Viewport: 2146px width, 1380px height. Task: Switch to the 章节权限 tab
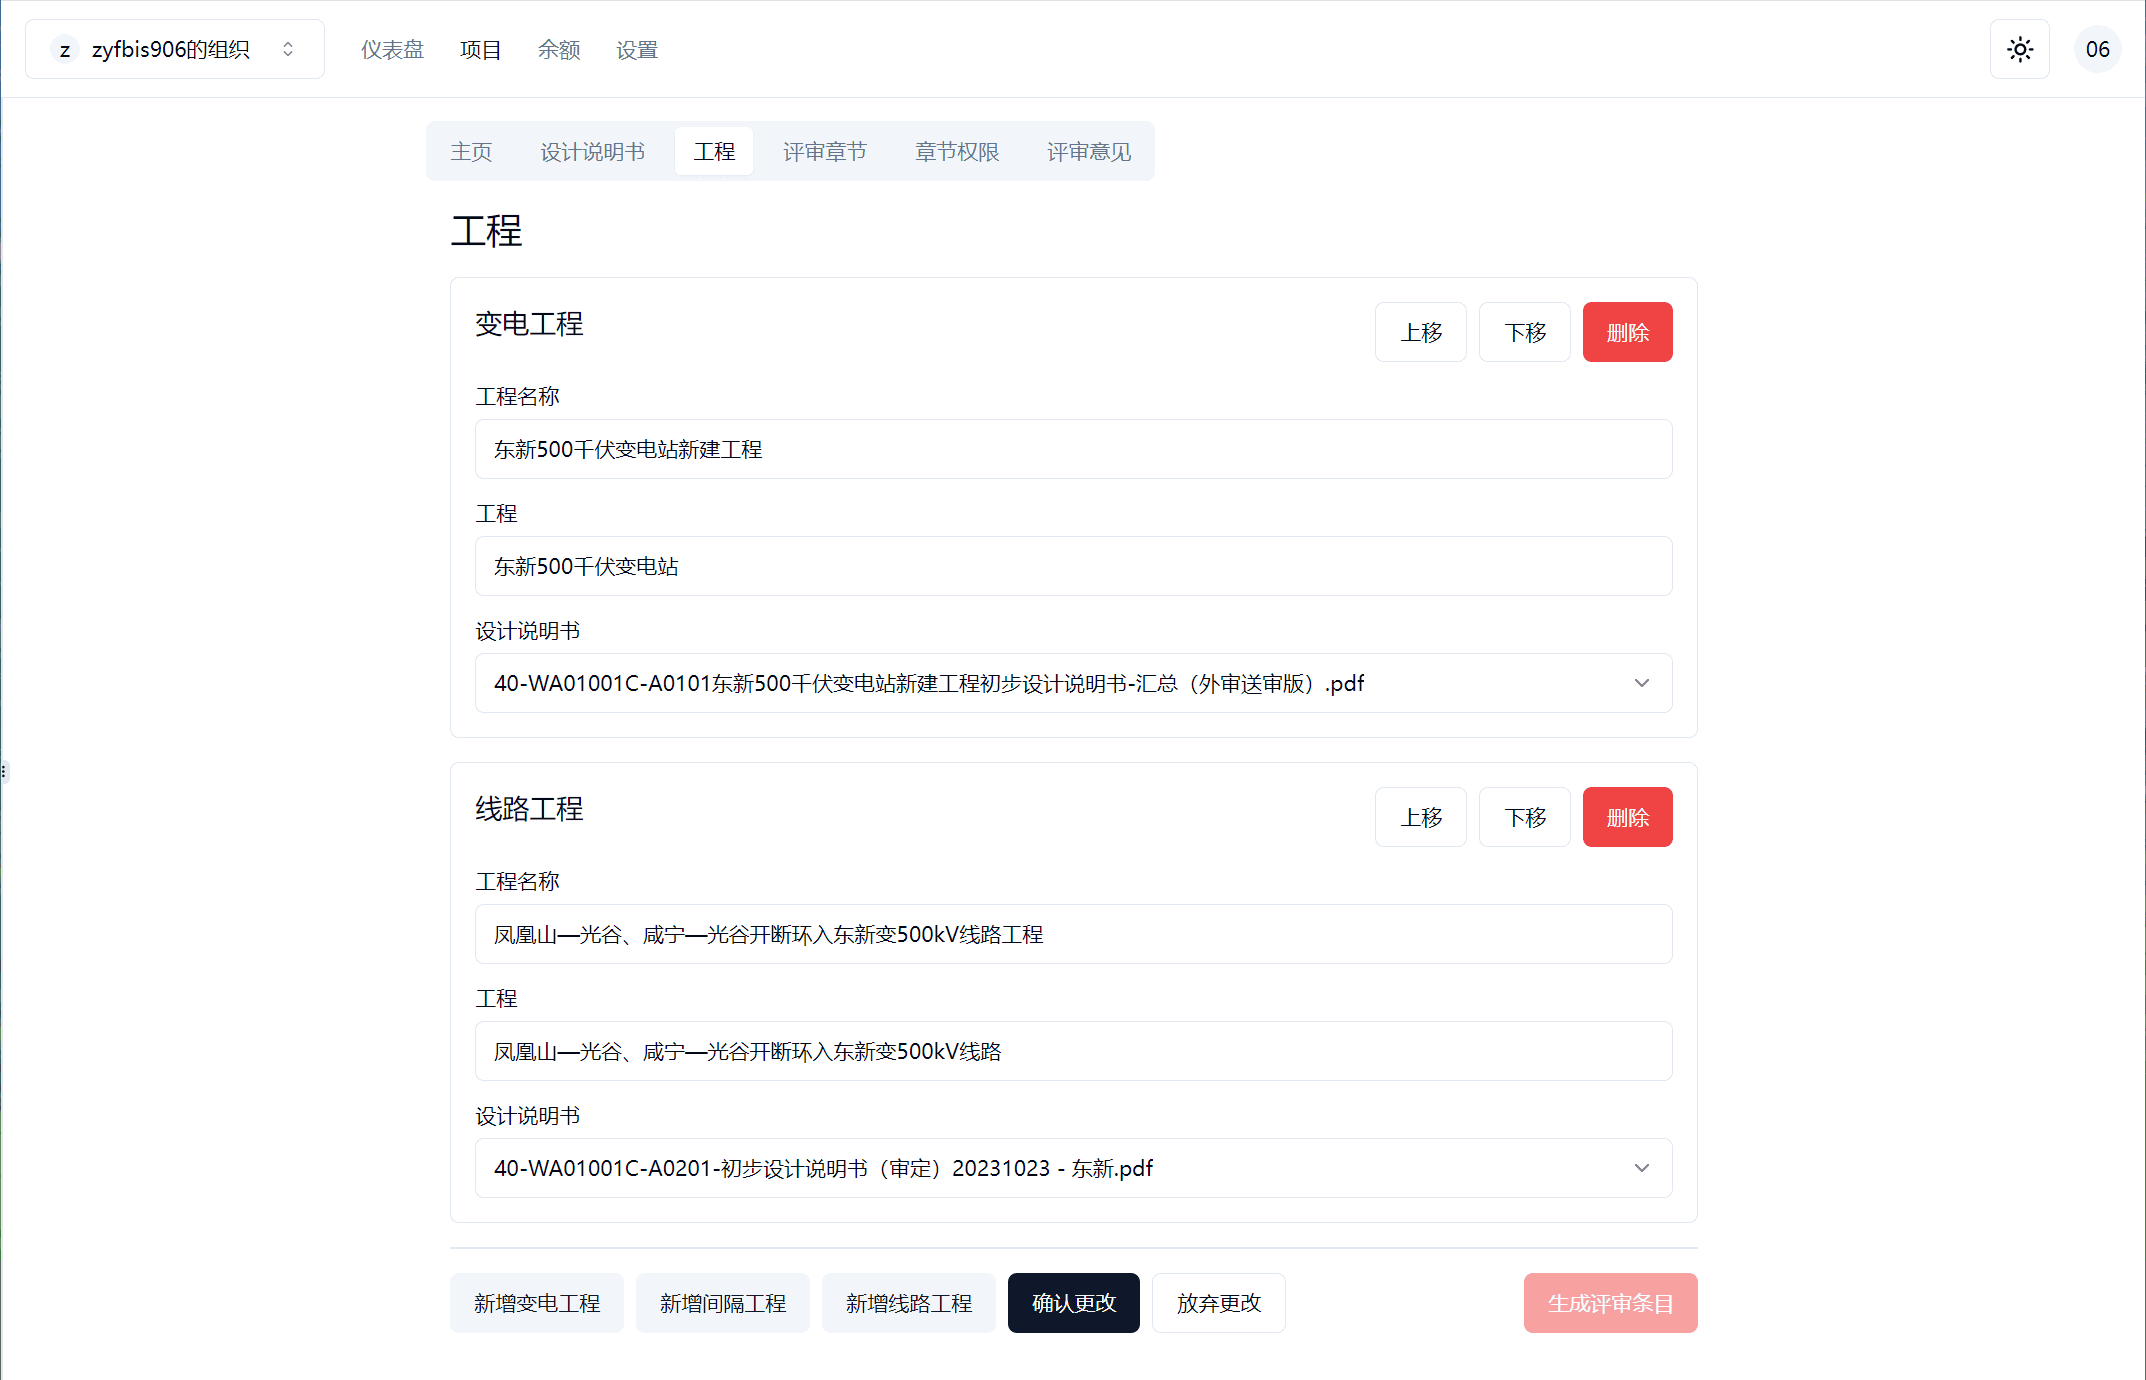957,151
